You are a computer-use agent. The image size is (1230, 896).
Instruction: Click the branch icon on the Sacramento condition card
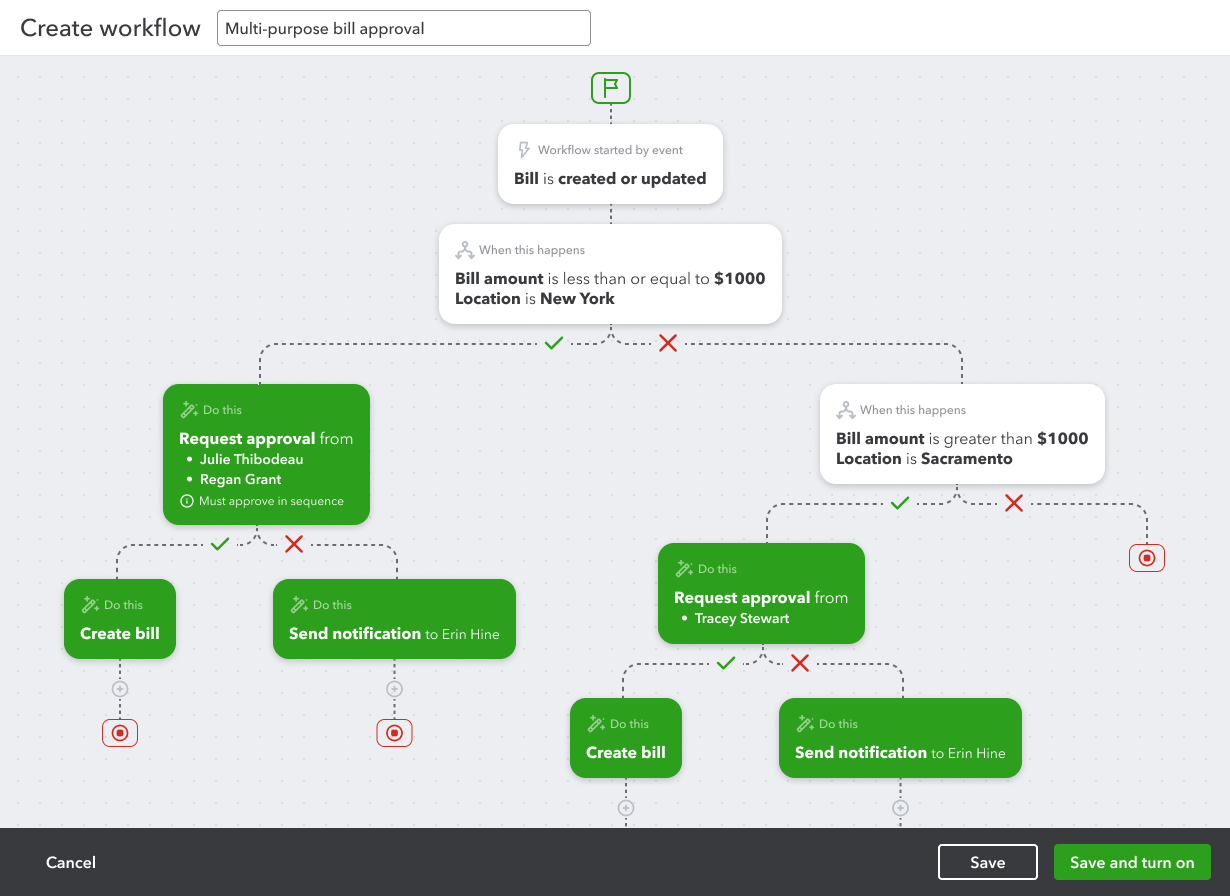(x=846, y=409)
